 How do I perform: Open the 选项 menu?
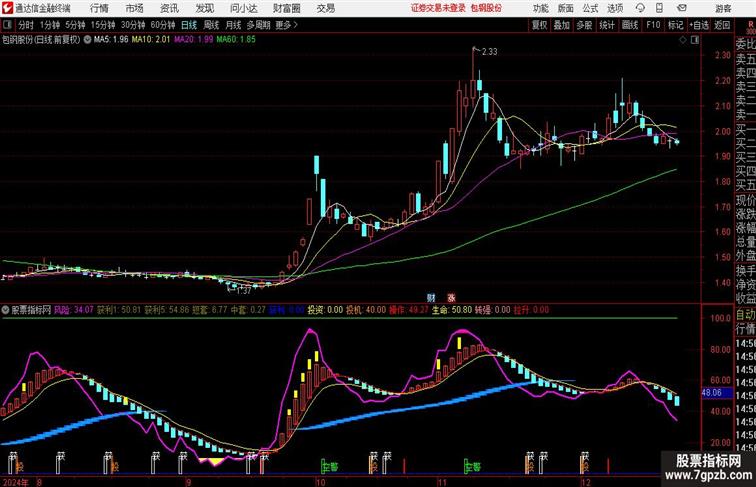point(615,8)
